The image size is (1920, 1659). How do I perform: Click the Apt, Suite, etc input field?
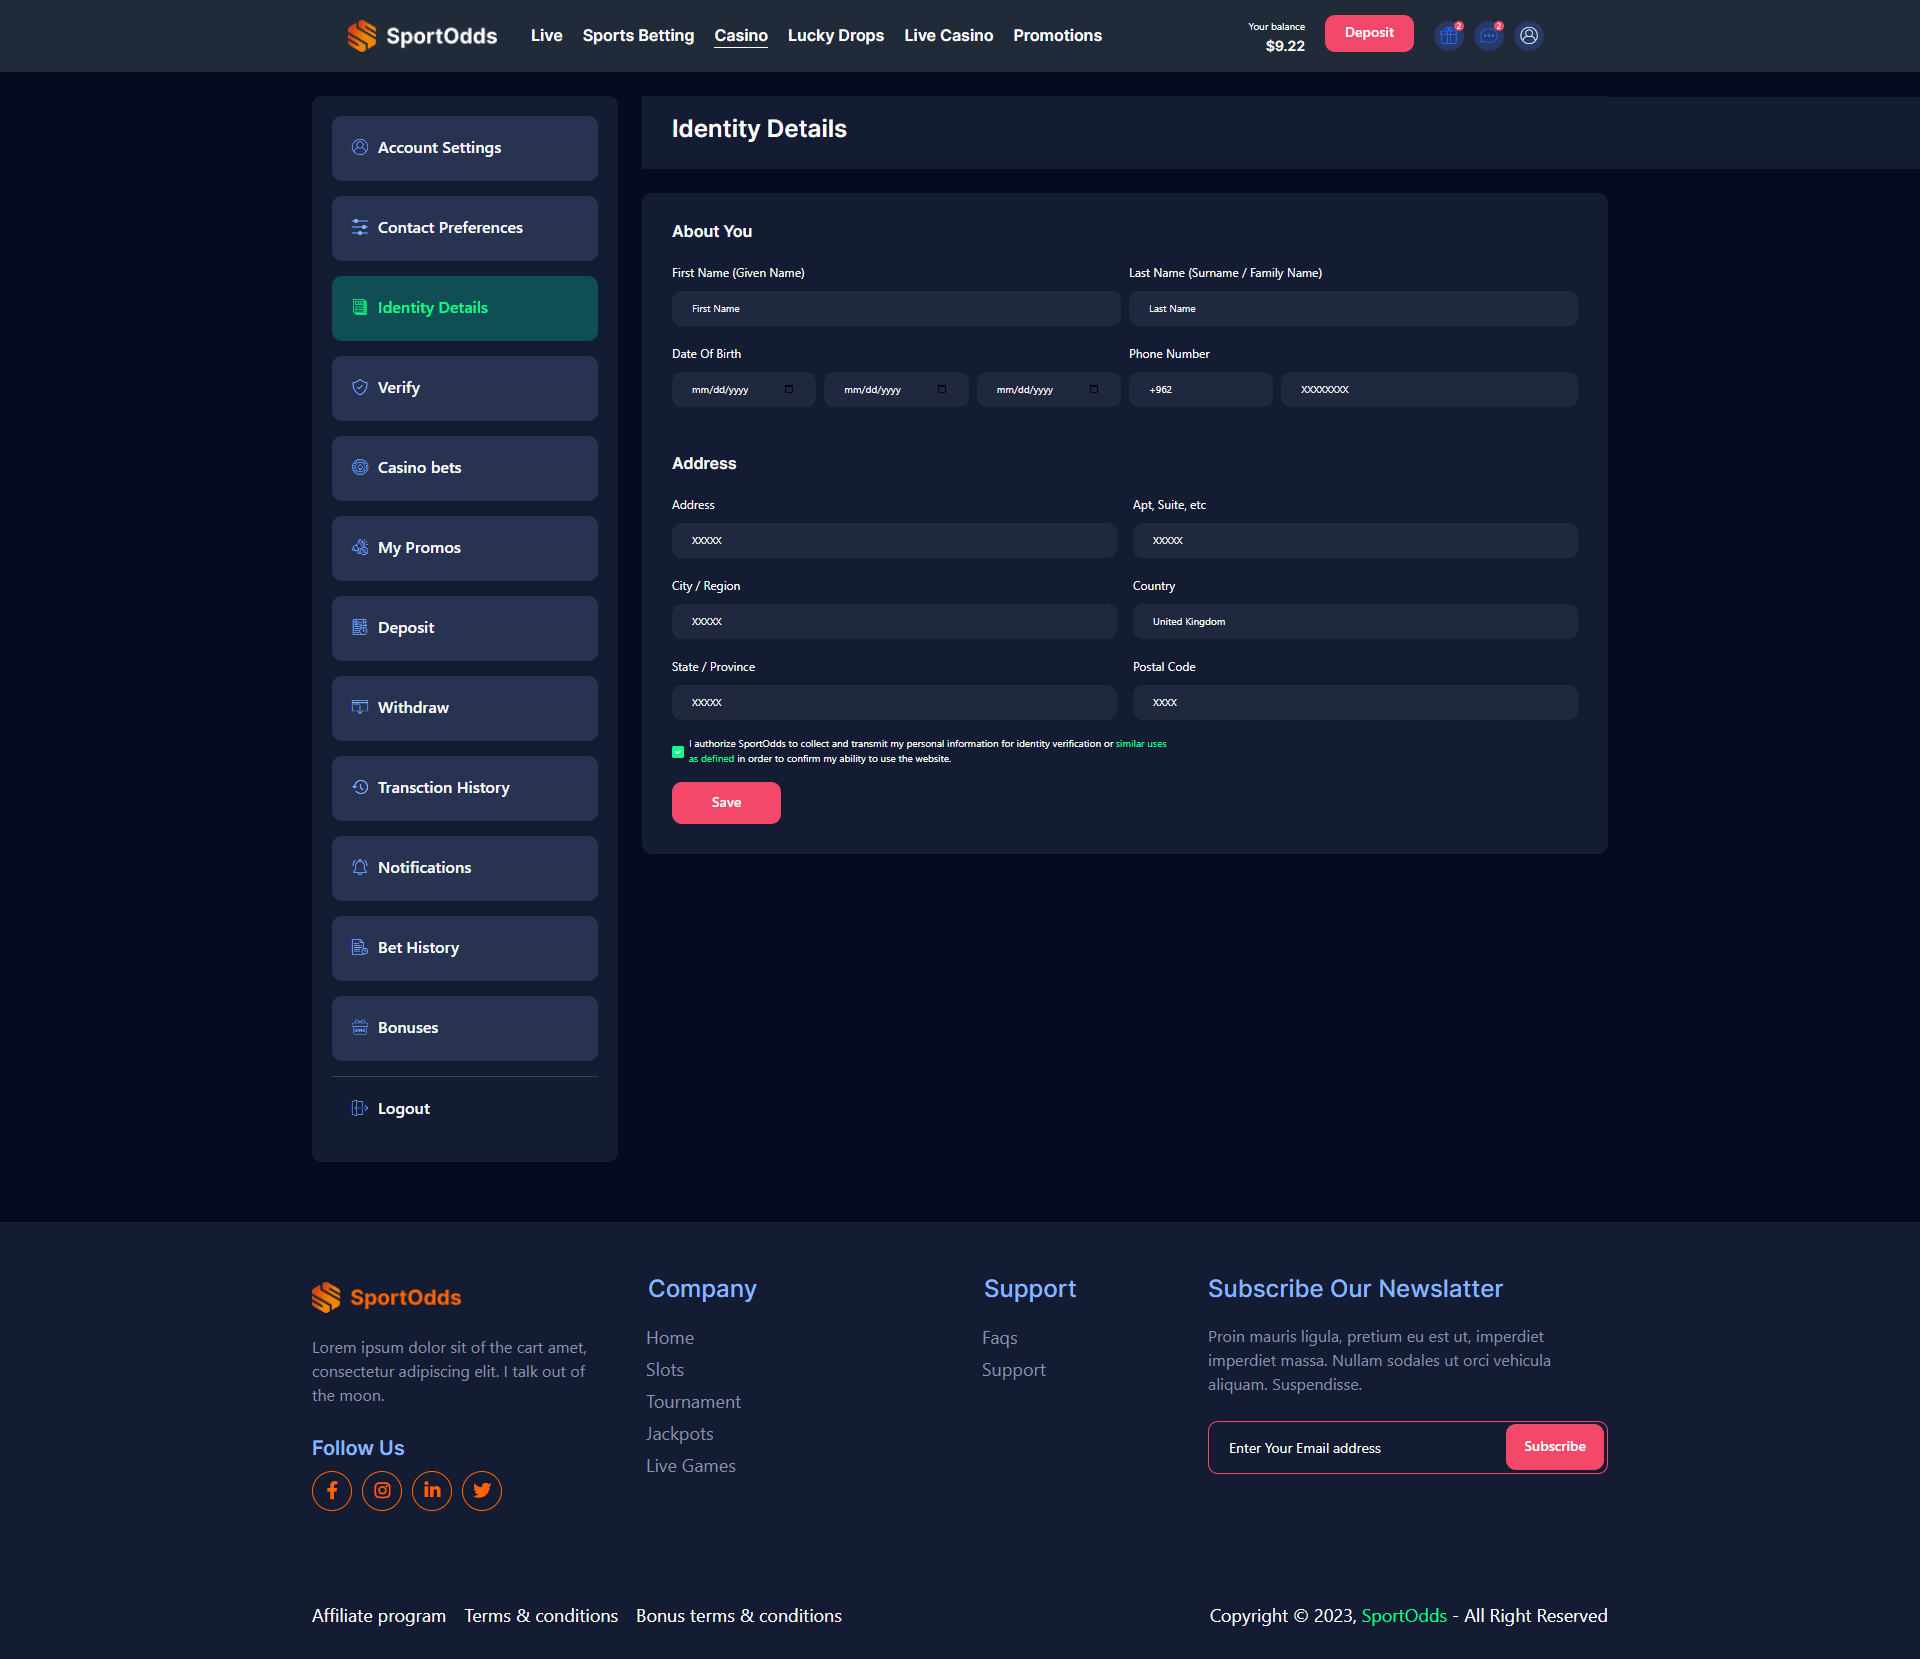coord(1355,540)
